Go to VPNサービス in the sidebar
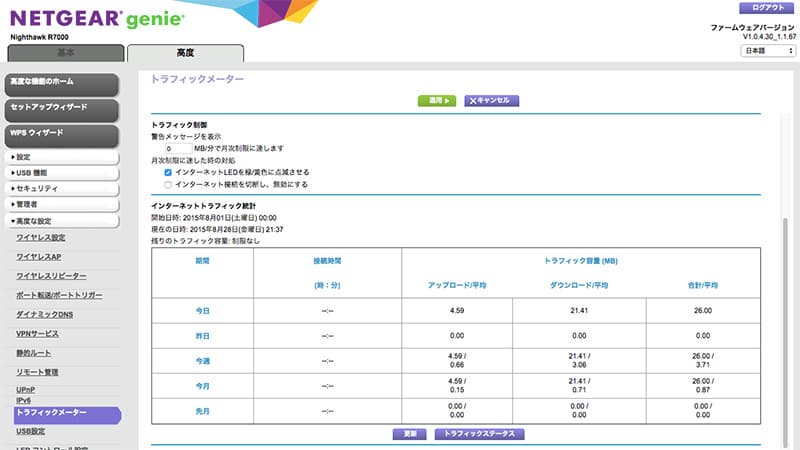 point(38,333)
